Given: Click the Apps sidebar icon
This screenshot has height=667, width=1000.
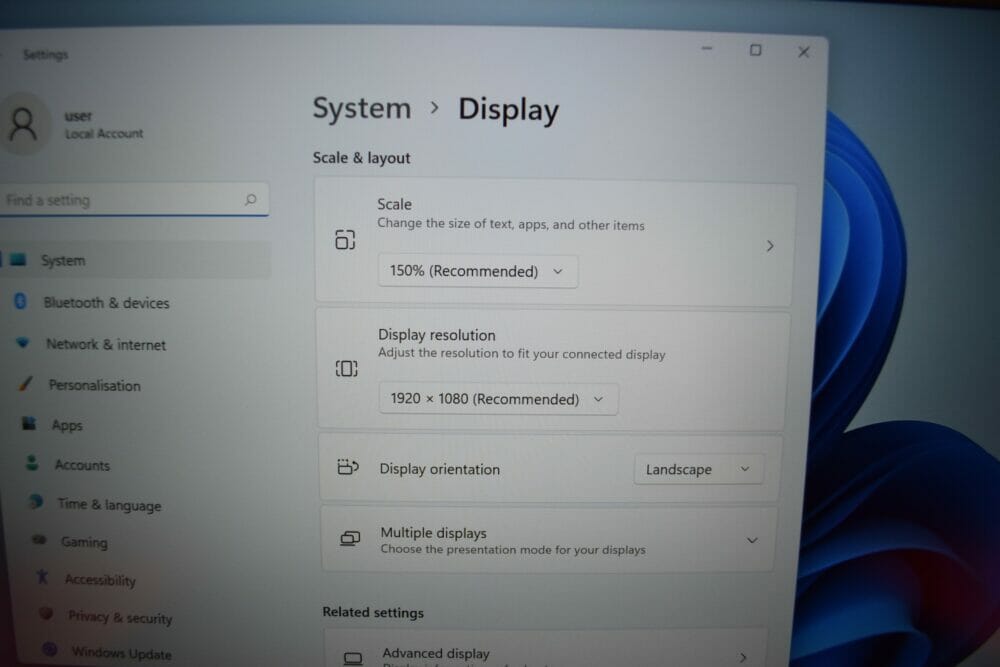Looking at the screenshot, I should click(x=29, y=423).
